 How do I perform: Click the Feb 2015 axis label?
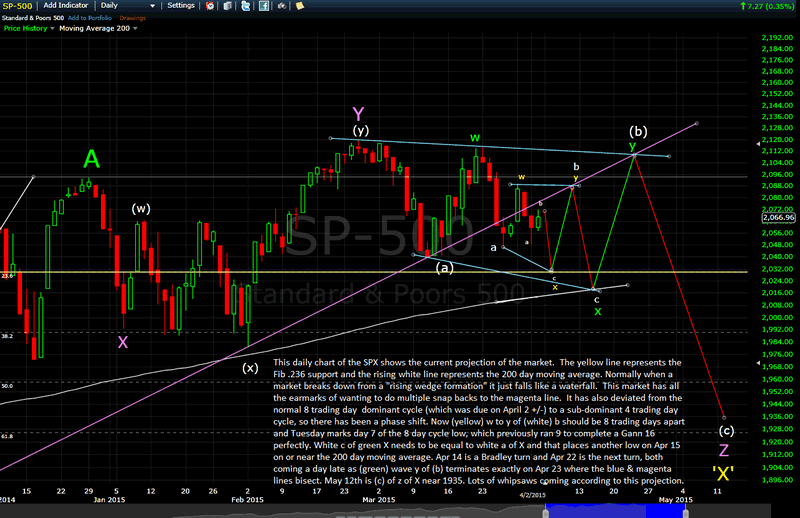[247, 500]
